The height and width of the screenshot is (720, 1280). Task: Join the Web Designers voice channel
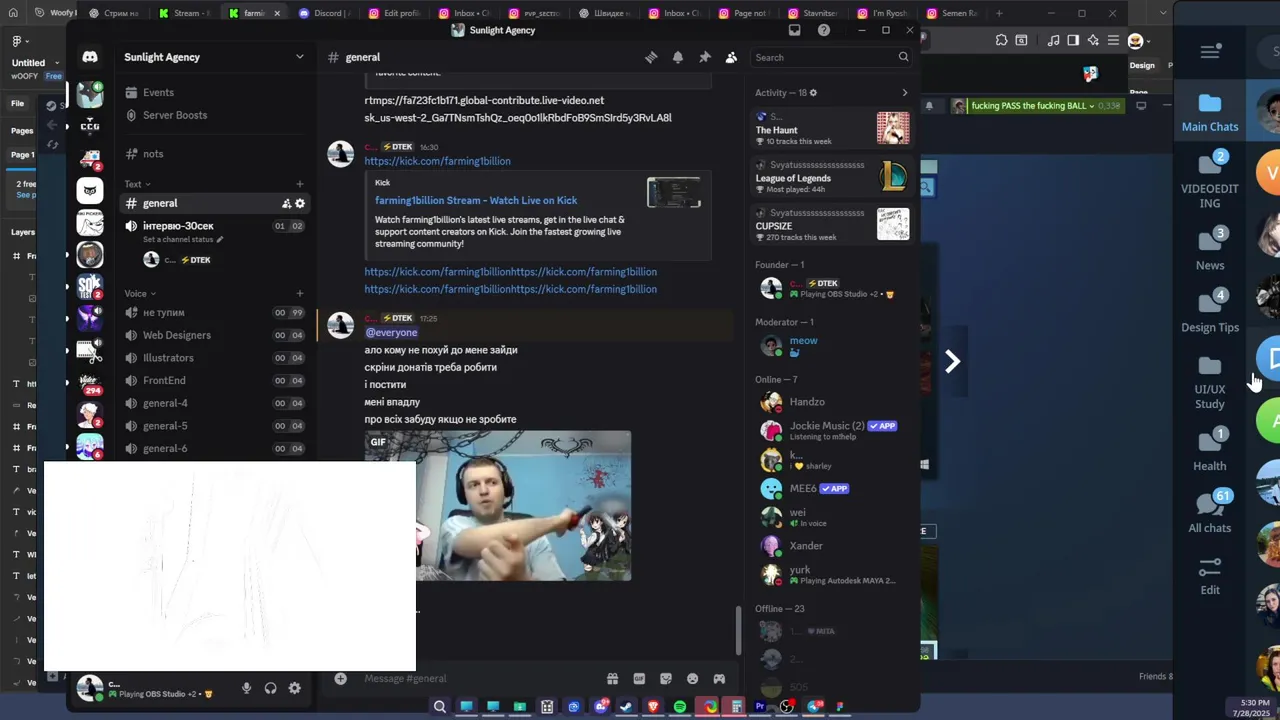click(177, 335)
